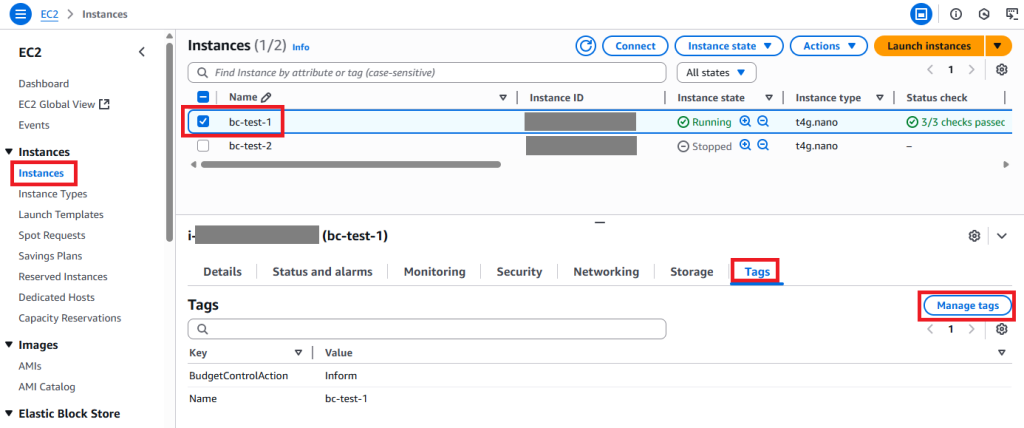The image size is (1024, 428).
Task: Open Instance Types in the sidebar
Action: coord(53,194)
